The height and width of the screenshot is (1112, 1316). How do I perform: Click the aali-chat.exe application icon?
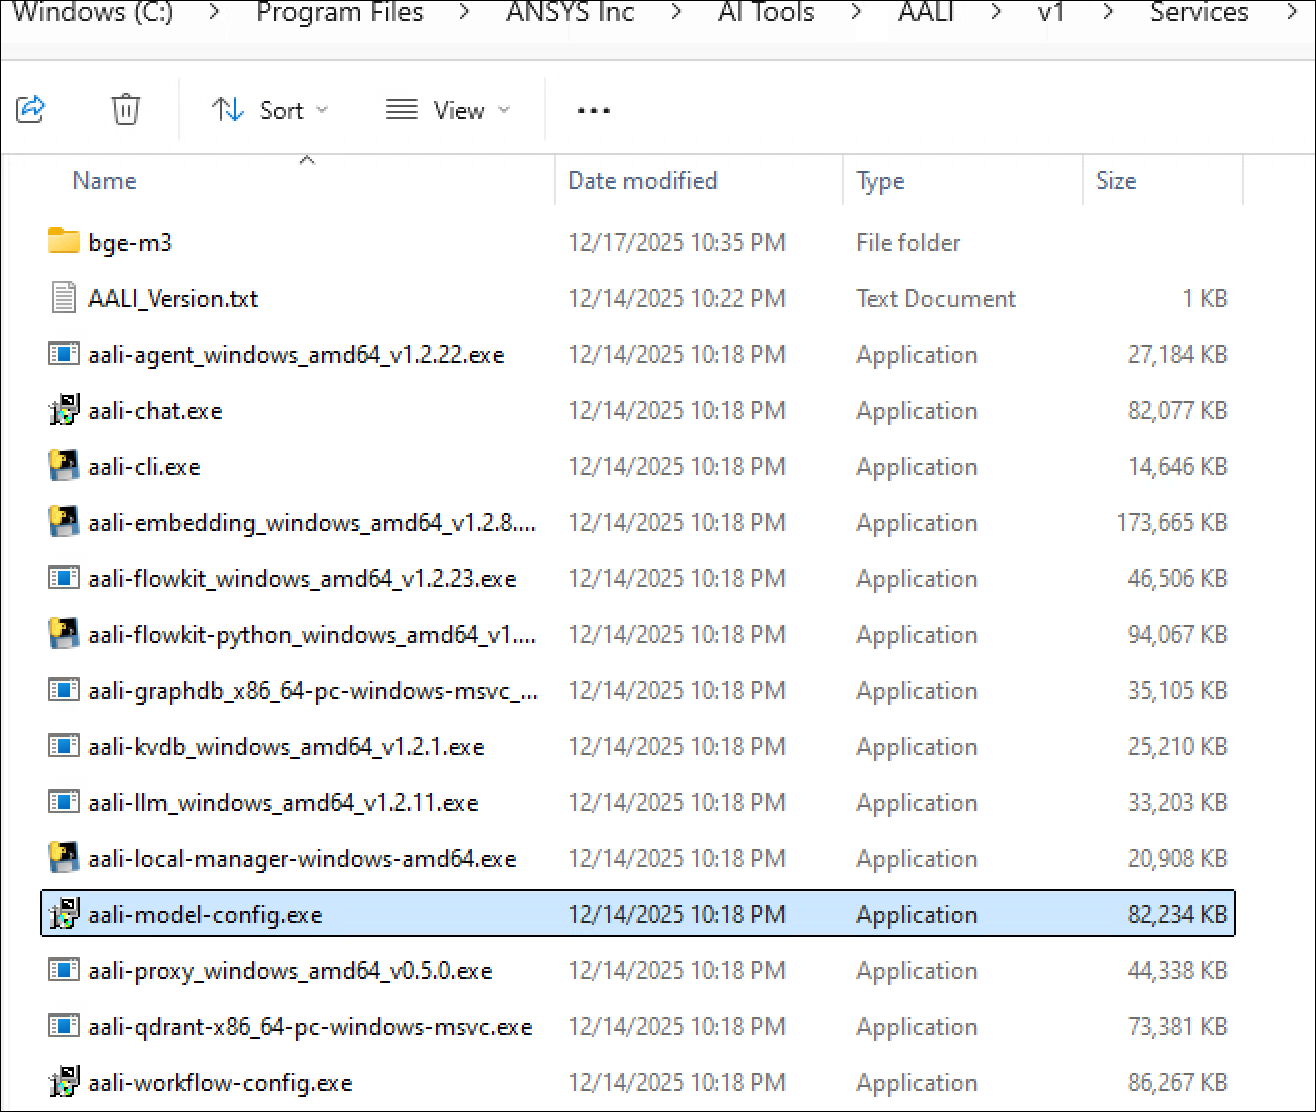[63, 410]
